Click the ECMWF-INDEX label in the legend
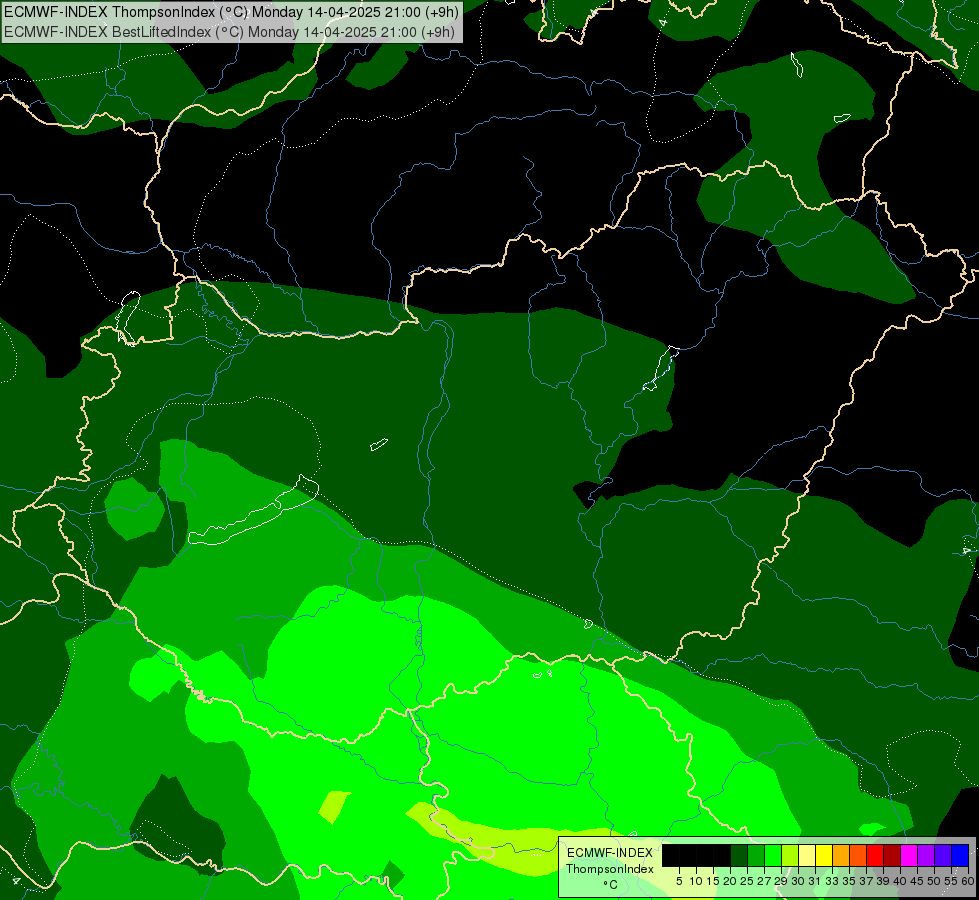Screen dimensions: 979x900 click(609, 853)
